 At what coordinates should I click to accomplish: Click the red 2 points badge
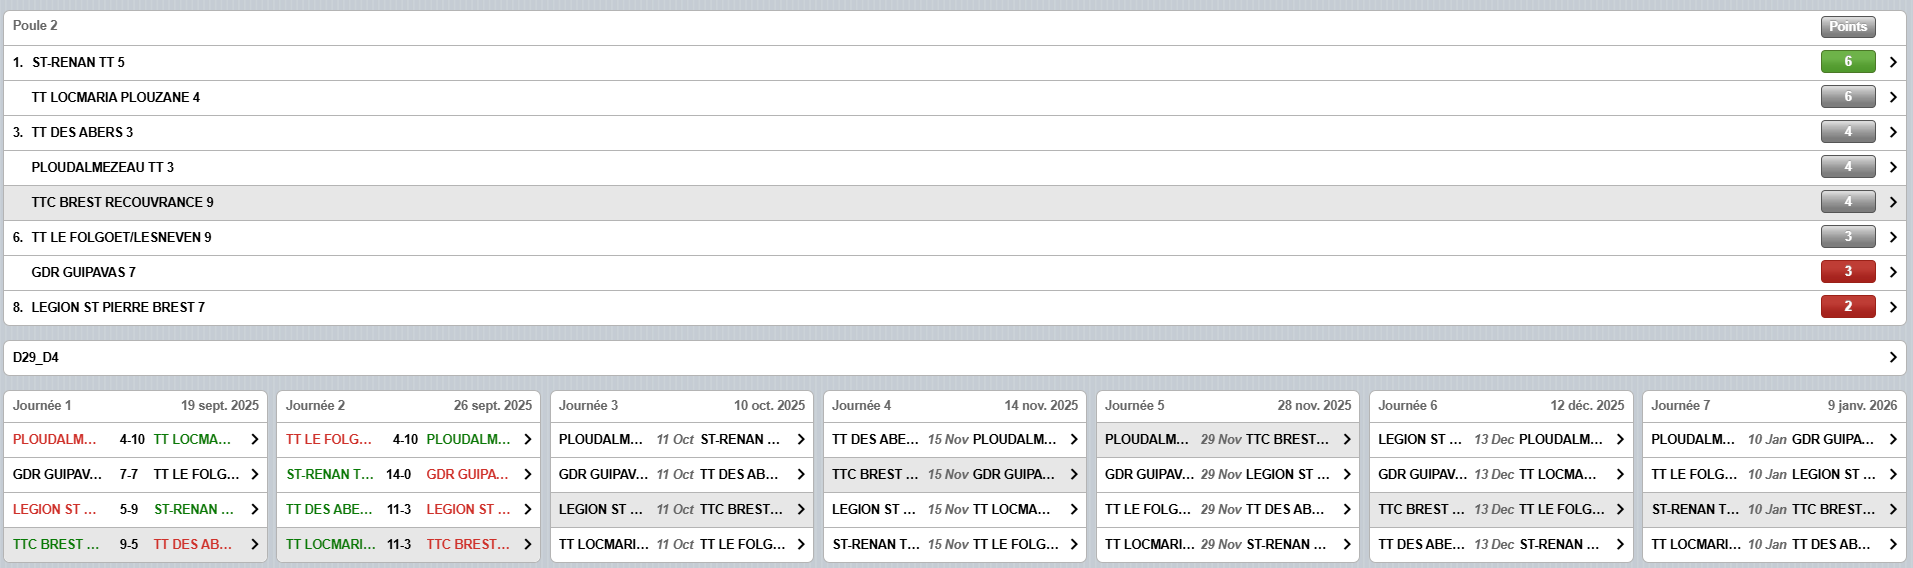[1847, 307]
